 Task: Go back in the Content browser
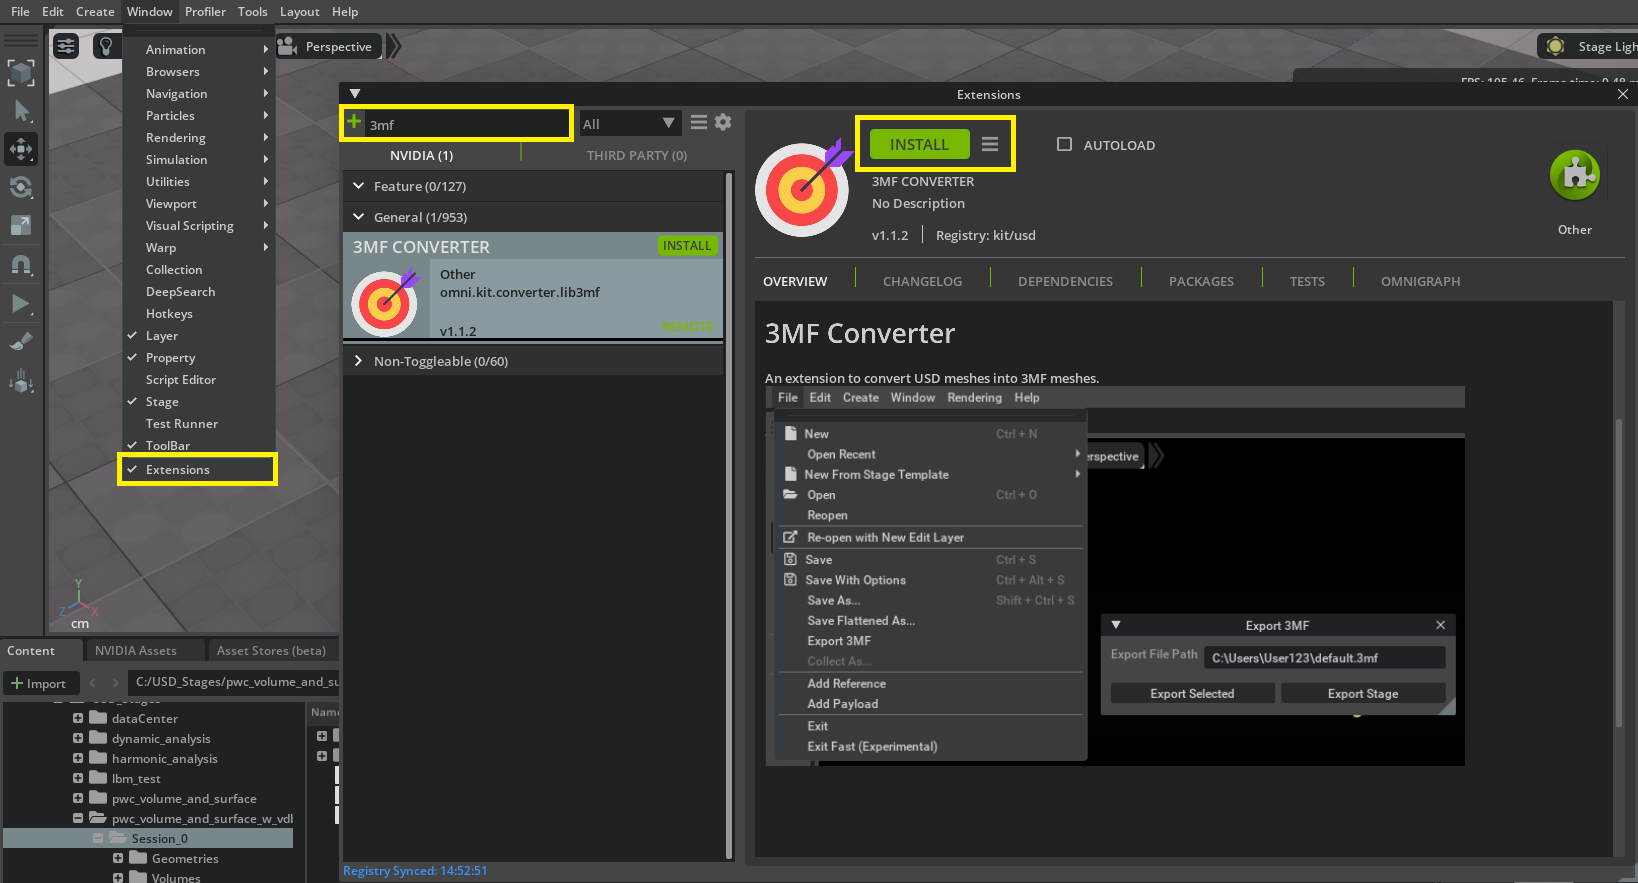[x=93, y=683]
